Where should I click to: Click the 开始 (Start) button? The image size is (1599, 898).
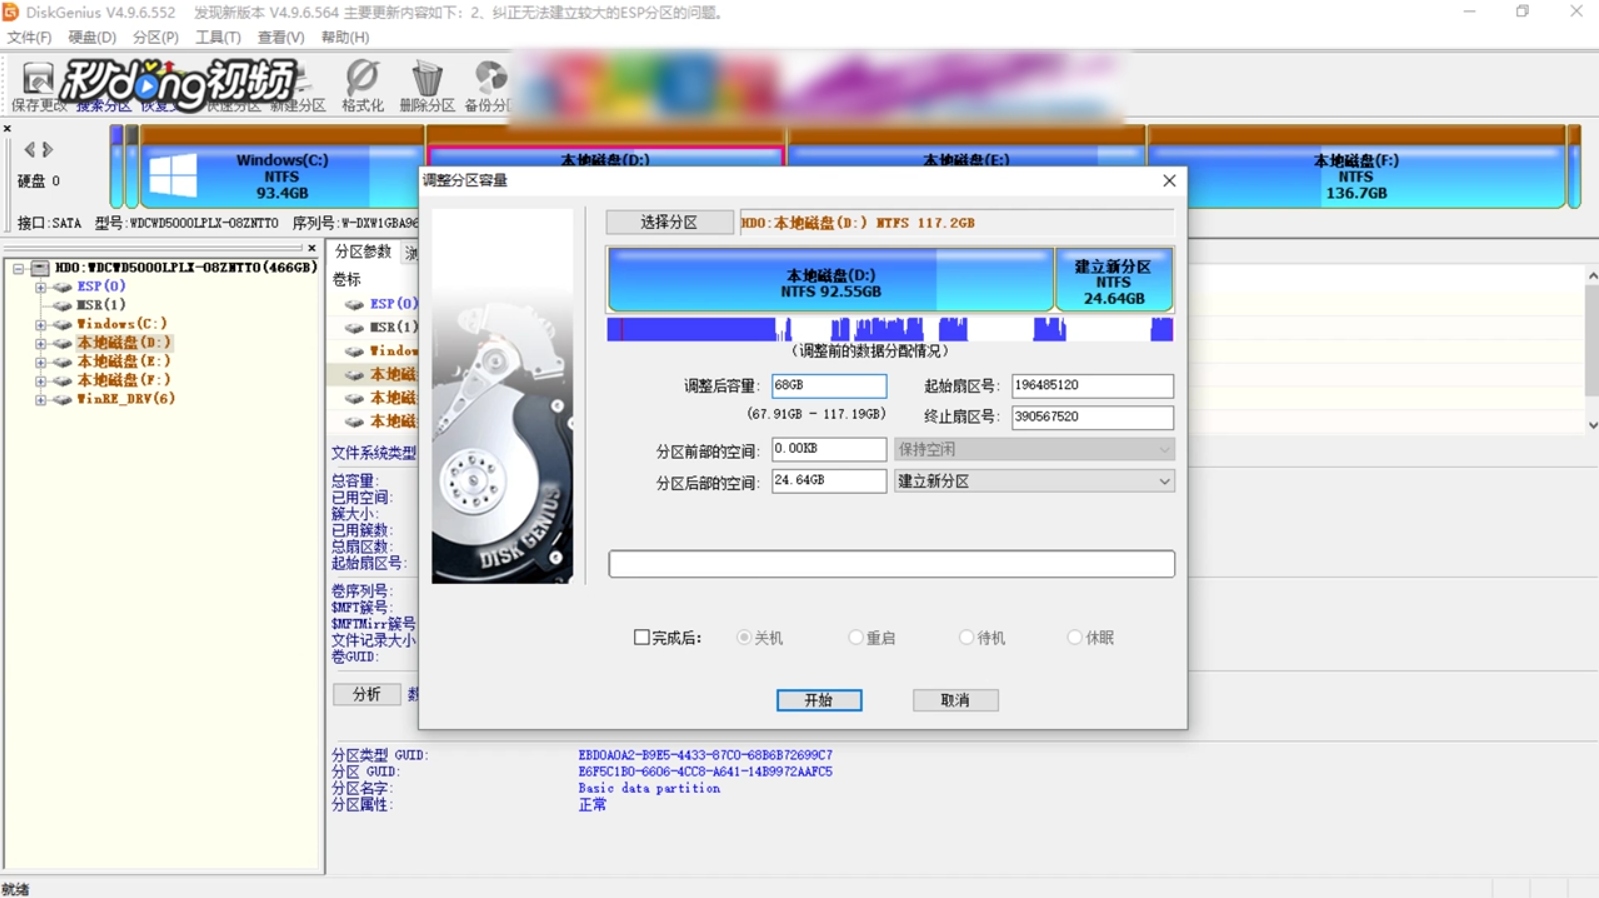(819, 700)
